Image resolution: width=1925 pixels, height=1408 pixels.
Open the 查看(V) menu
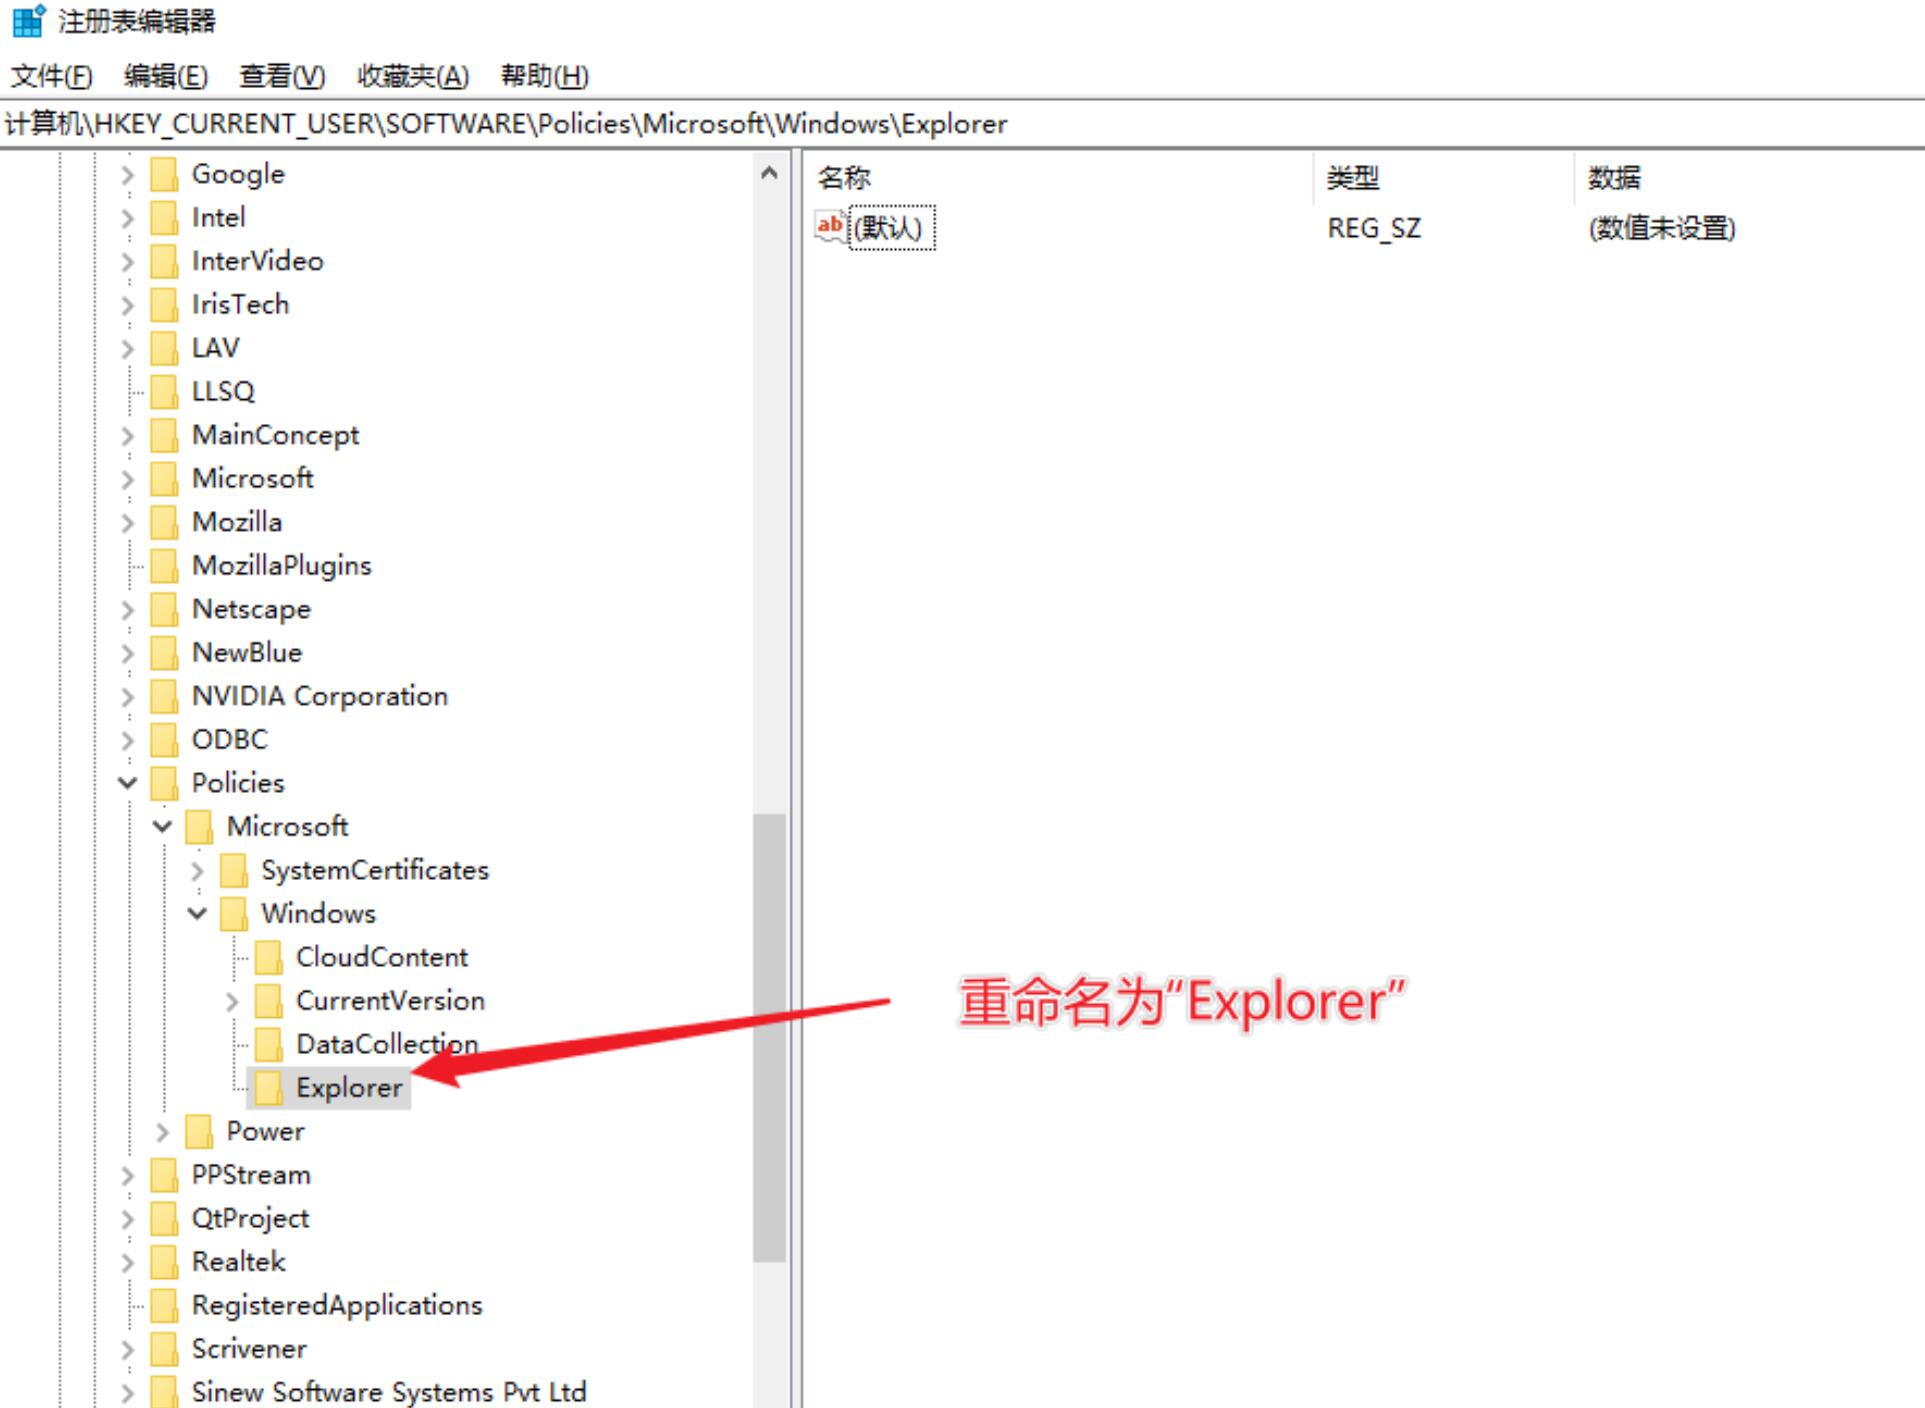[282, 76]
